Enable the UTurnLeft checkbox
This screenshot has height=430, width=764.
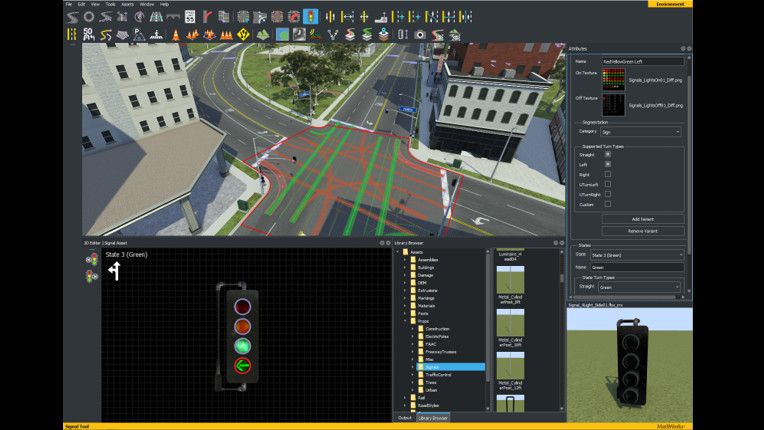pyautogui.click(x=608, y=184)
